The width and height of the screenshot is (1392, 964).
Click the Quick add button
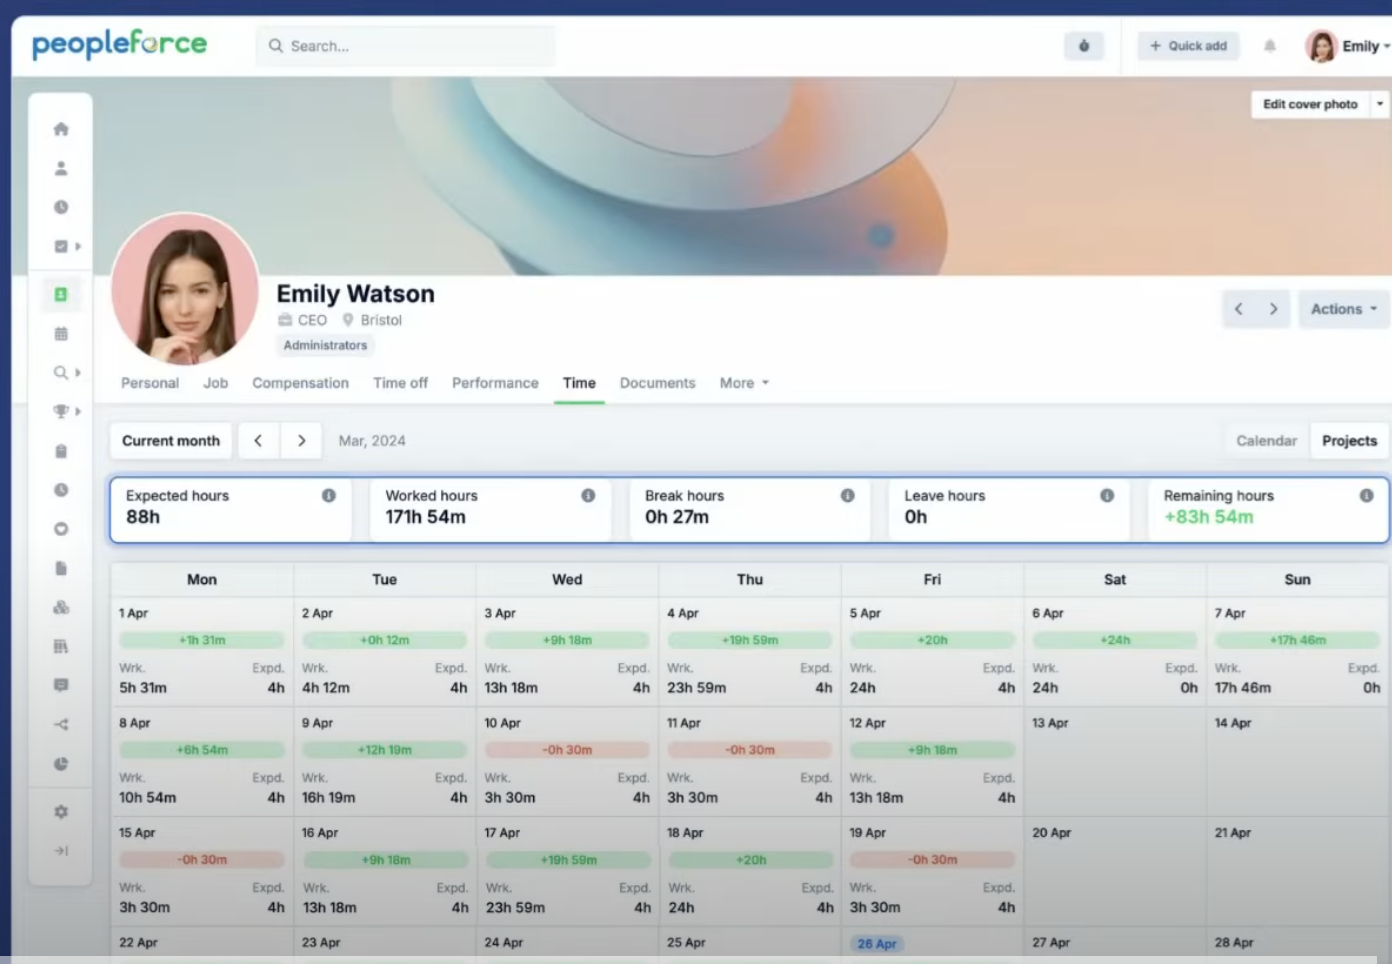(x=1187, y=46)
